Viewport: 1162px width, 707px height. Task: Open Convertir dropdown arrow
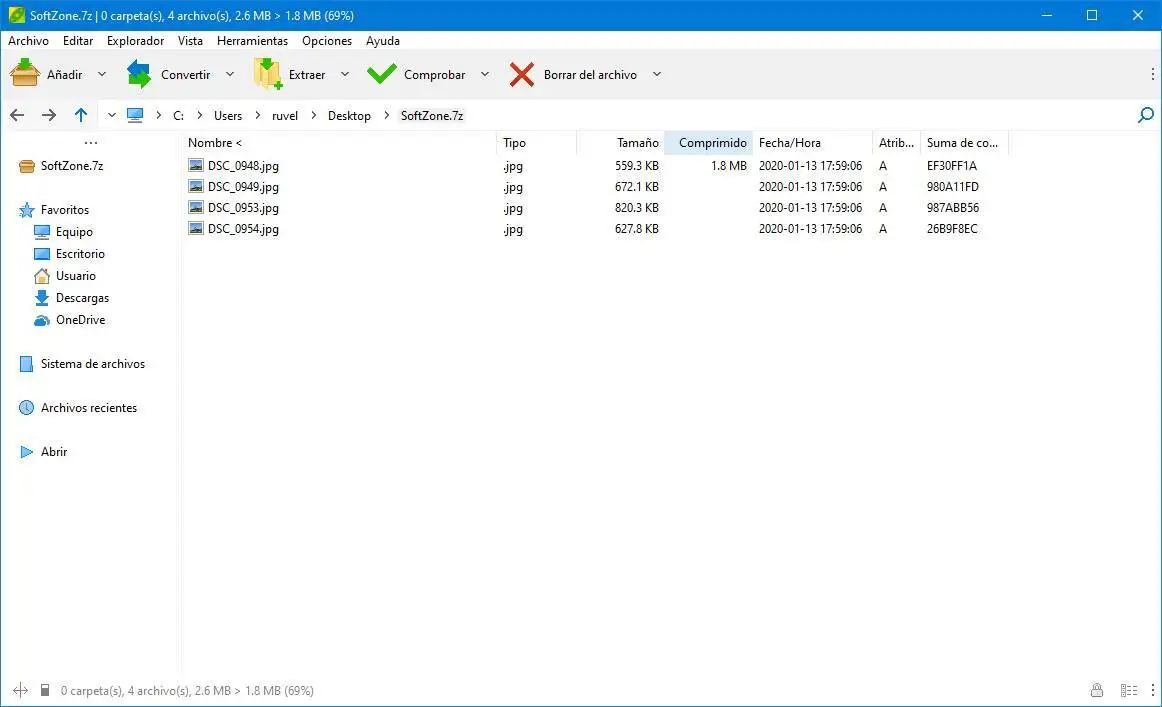(230, 74)
